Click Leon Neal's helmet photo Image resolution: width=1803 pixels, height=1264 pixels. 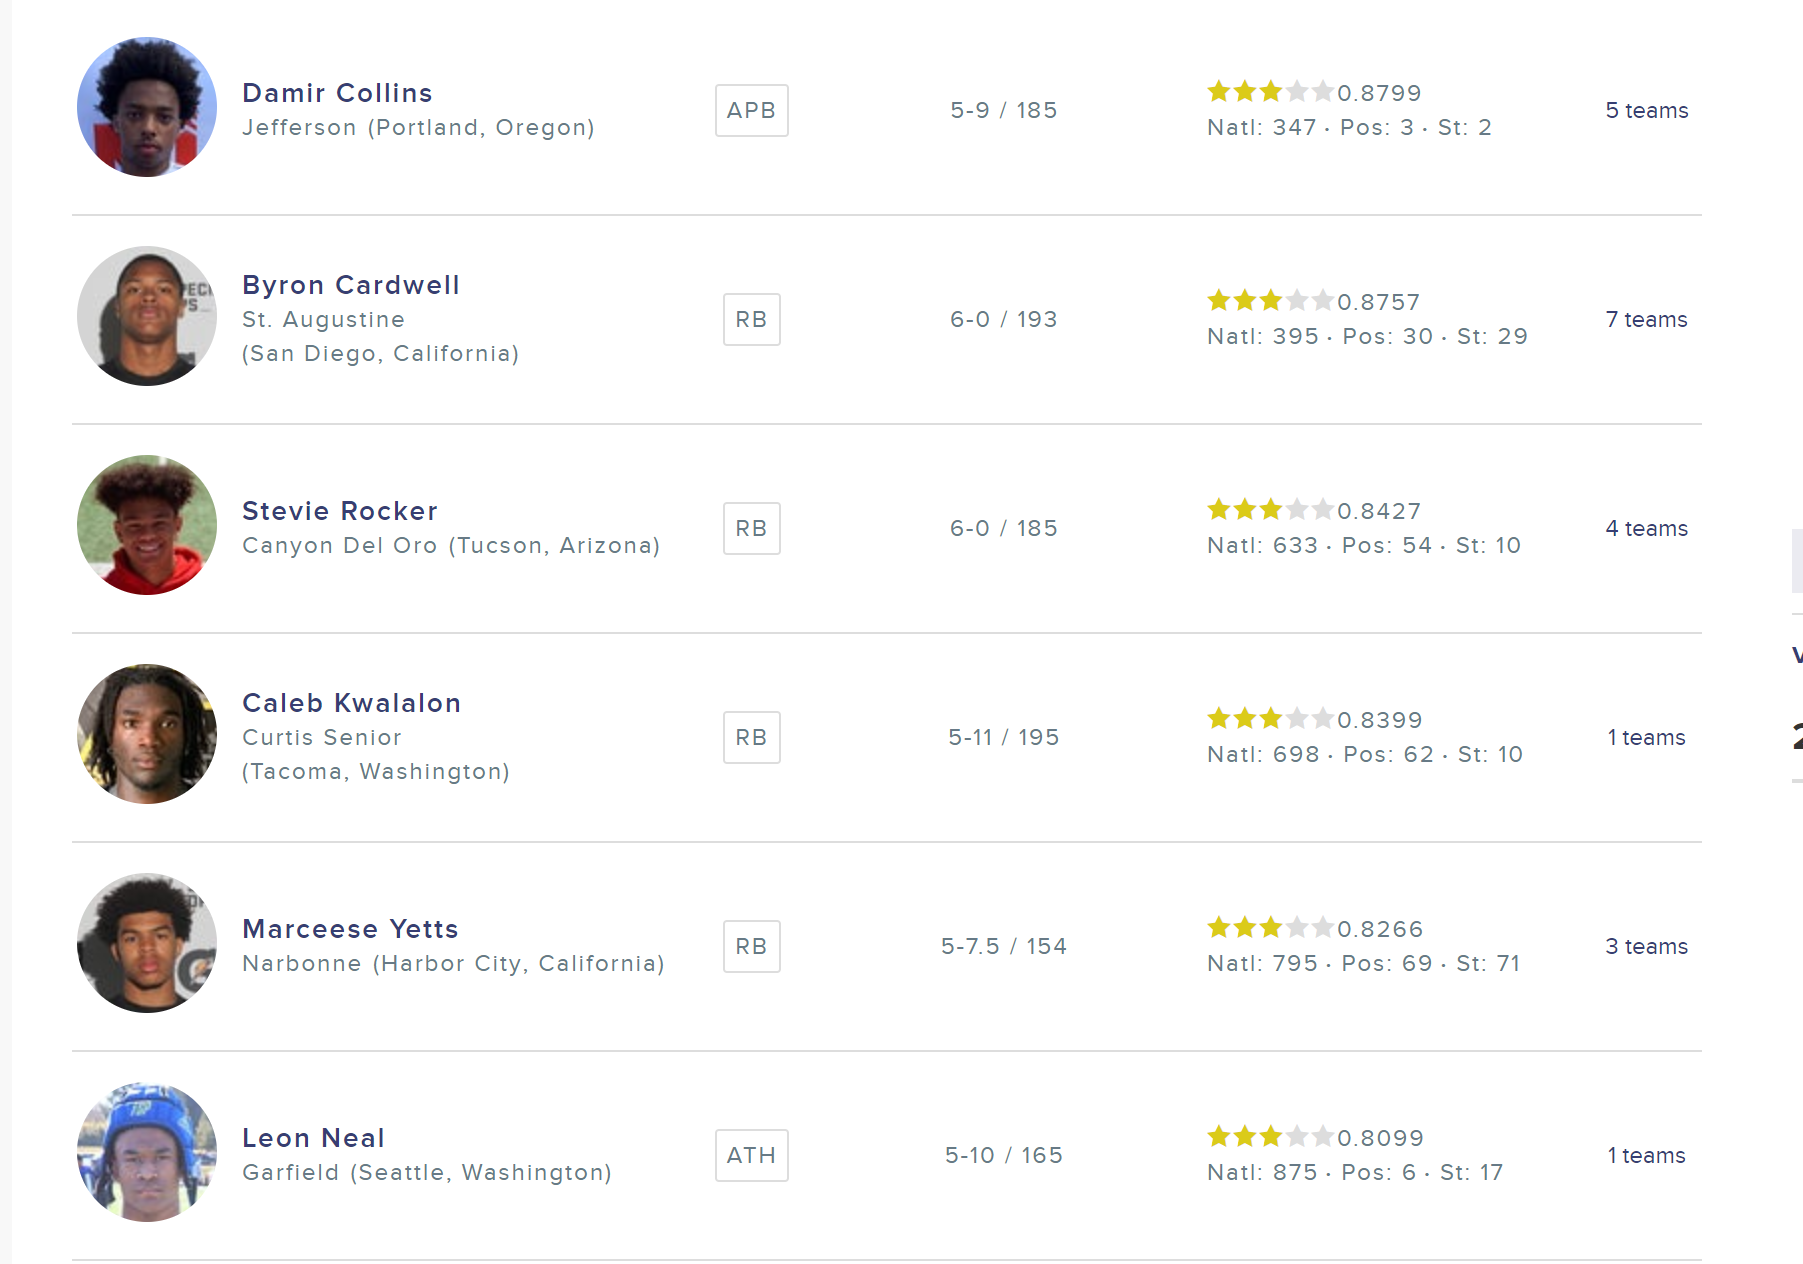pos(147,1152)
